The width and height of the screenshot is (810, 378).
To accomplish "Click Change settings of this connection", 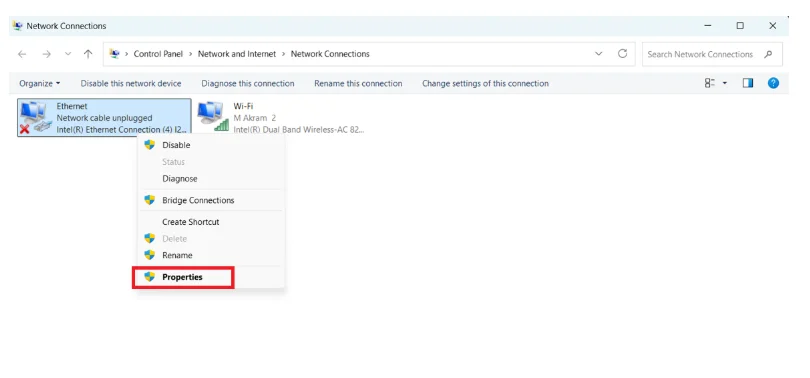I will (485, 83).
